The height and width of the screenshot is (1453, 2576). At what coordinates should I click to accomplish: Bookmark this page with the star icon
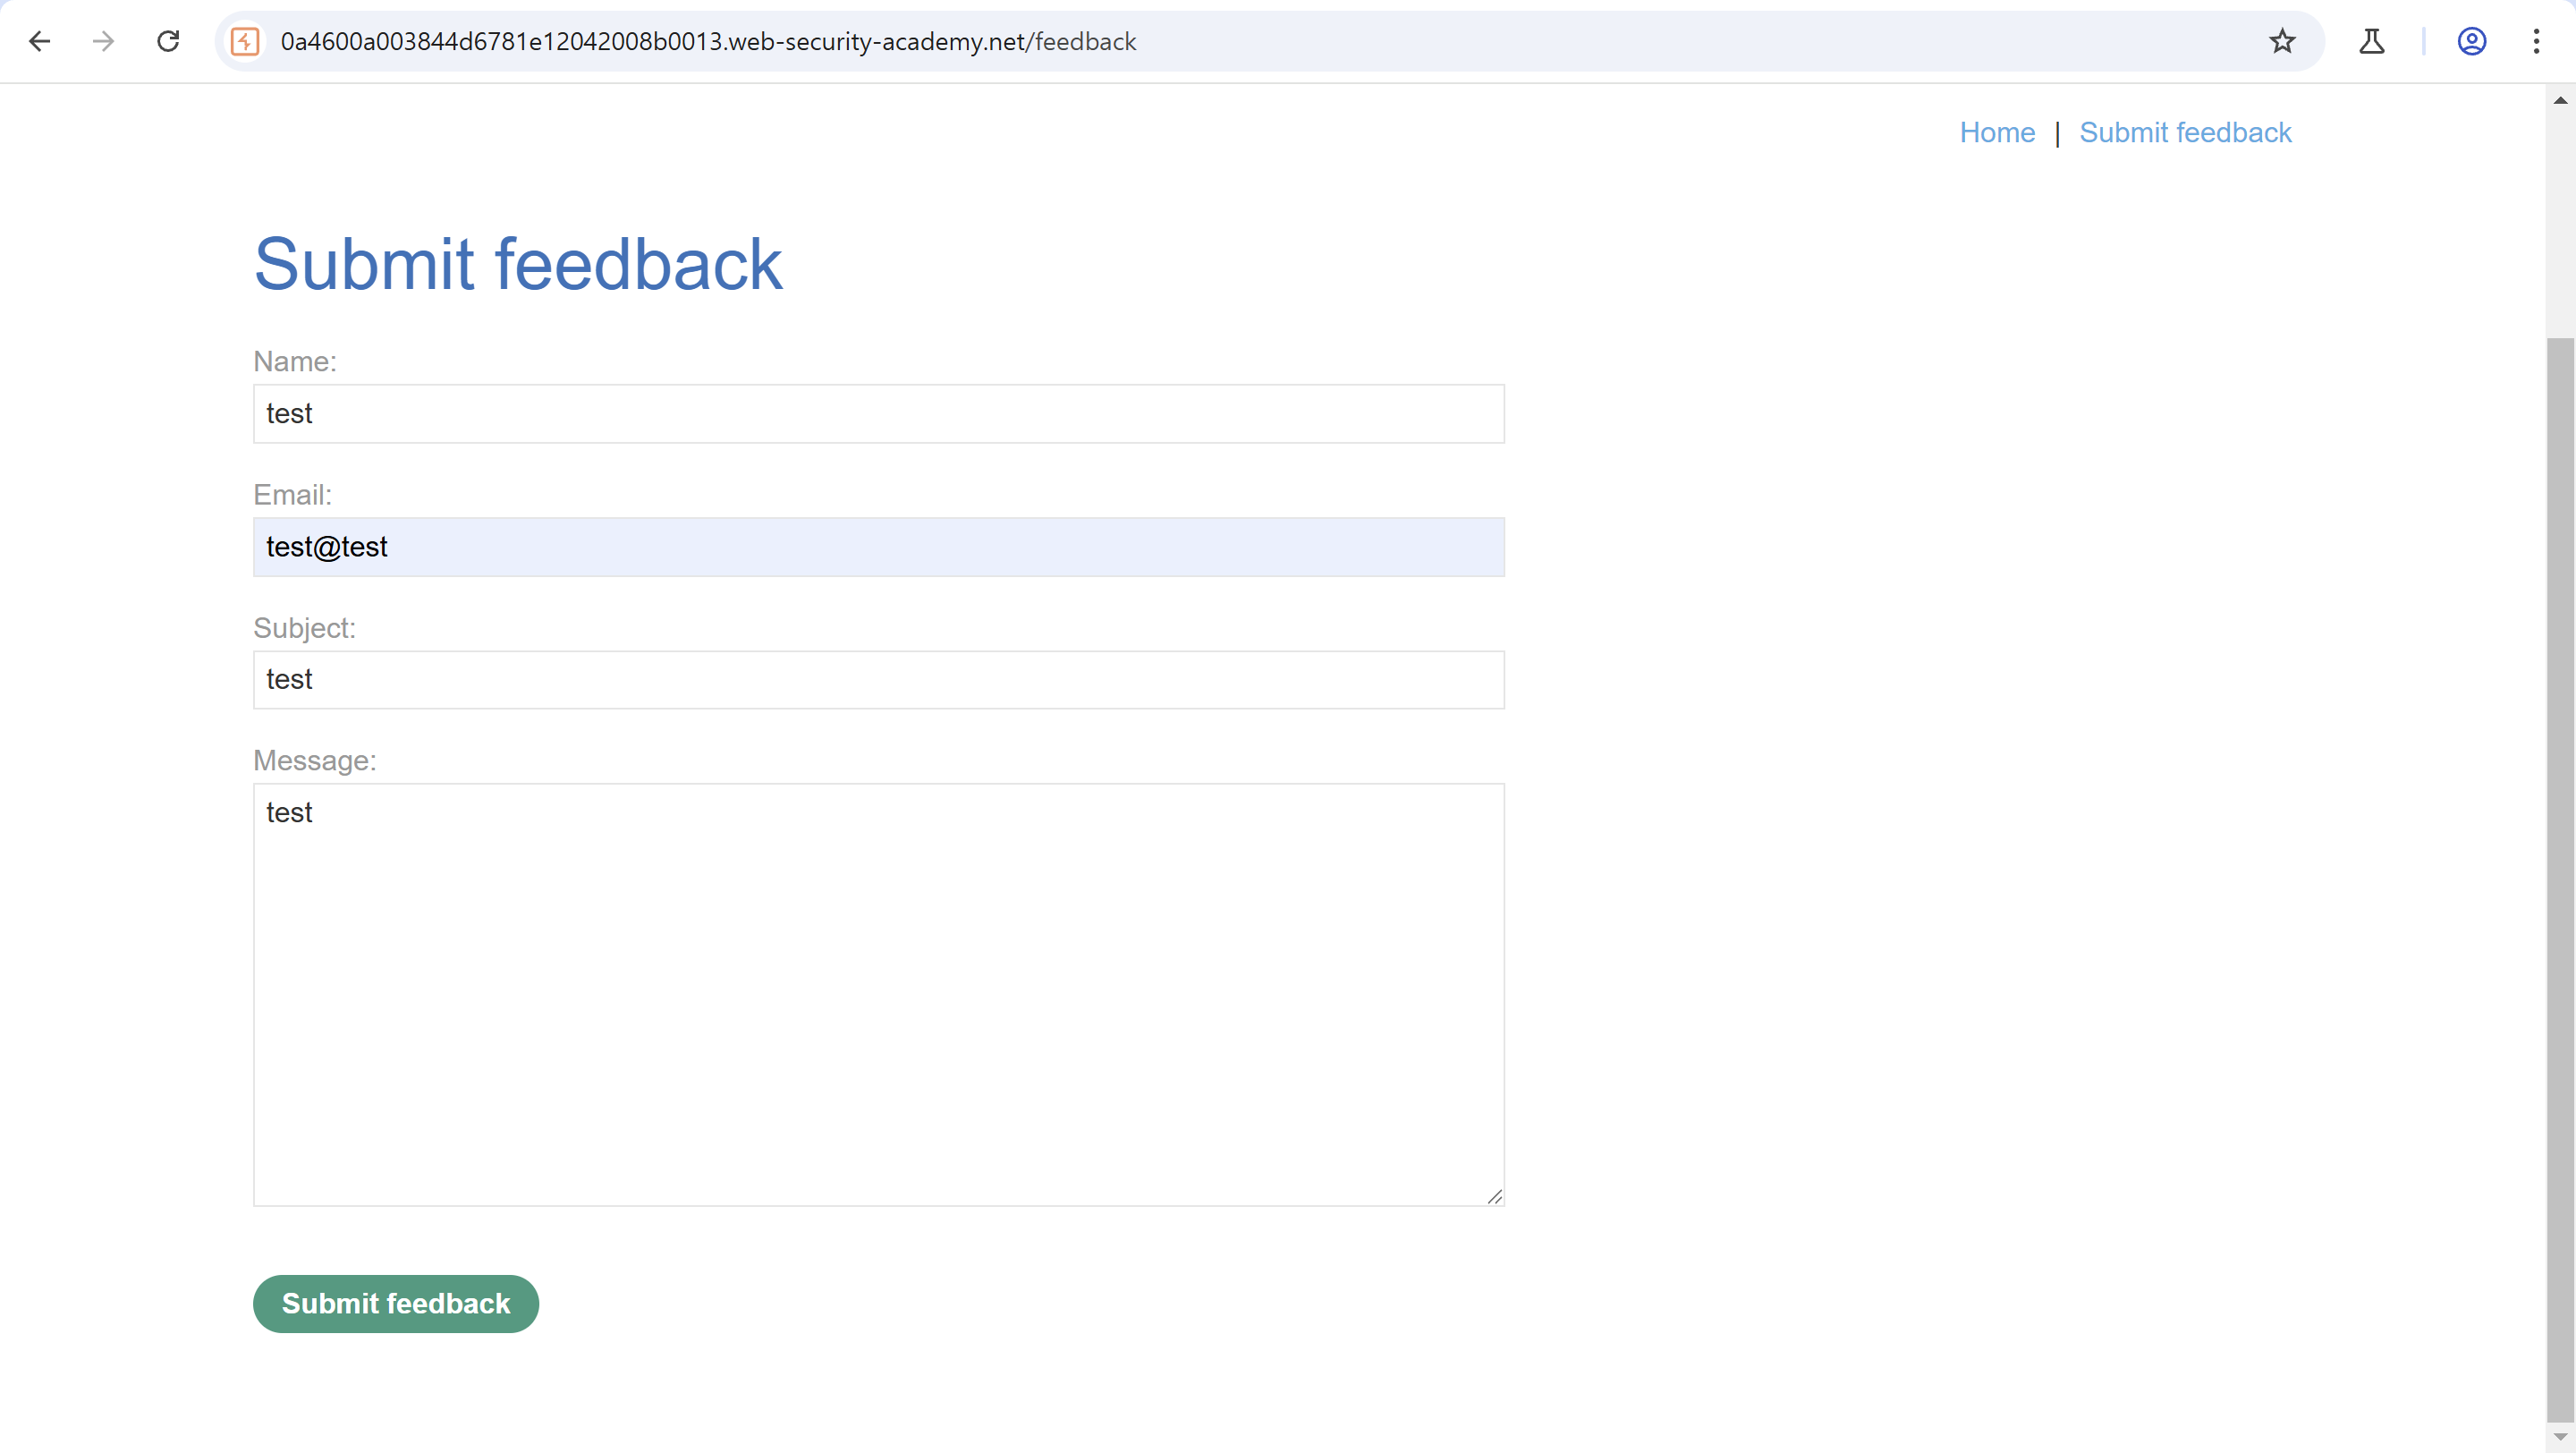(x=2282, y=41)
